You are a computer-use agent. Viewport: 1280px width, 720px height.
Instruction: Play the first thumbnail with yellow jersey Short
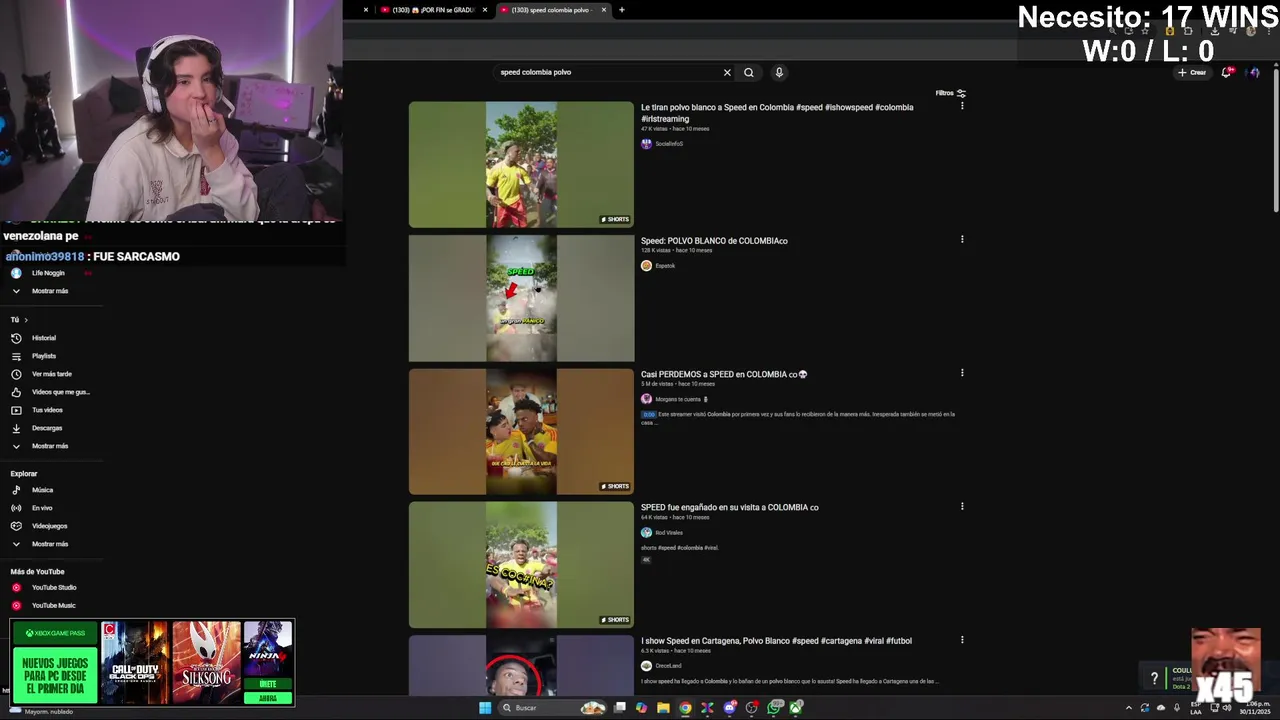click(x=521, y=164)
